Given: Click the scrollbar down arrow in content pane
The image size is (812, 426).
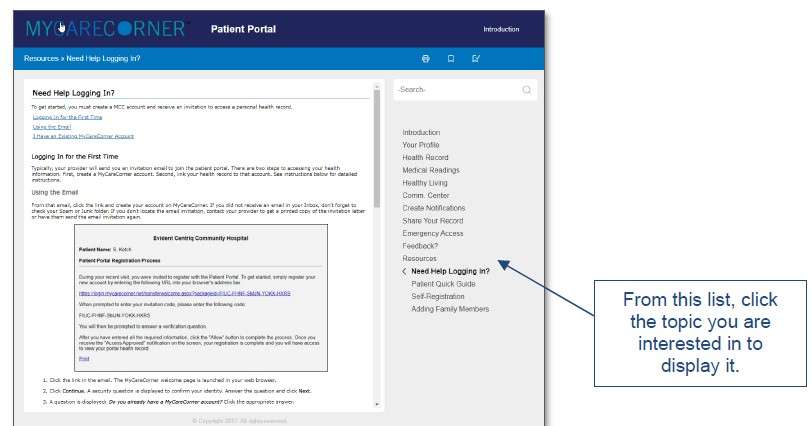Looking at the screenshot, I should (376, 404).
